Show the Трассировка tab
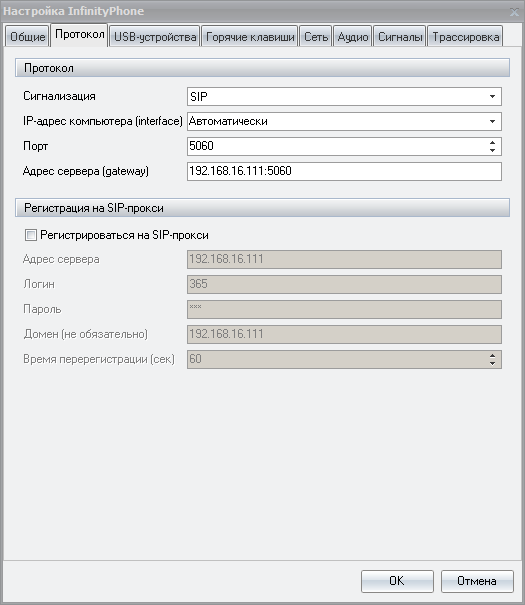The width and height of the screenshot is (525, 605). (x=465, y=36)
